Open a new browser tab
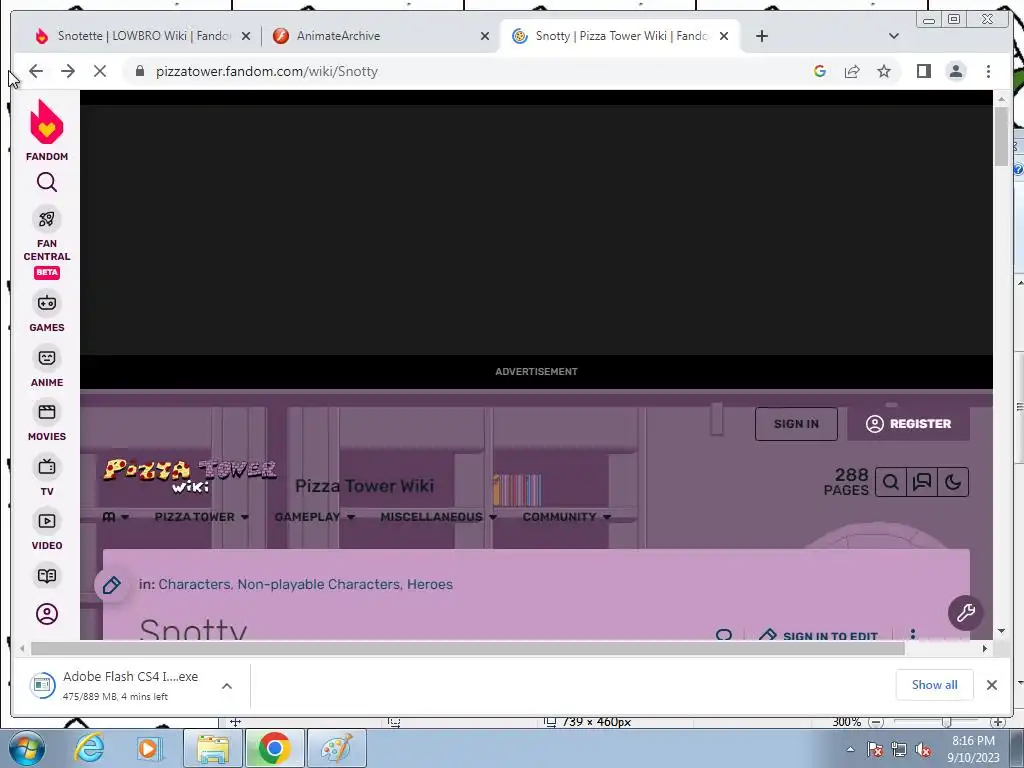1024x768 pixels. pyautogui.click(x=761, y=36)
